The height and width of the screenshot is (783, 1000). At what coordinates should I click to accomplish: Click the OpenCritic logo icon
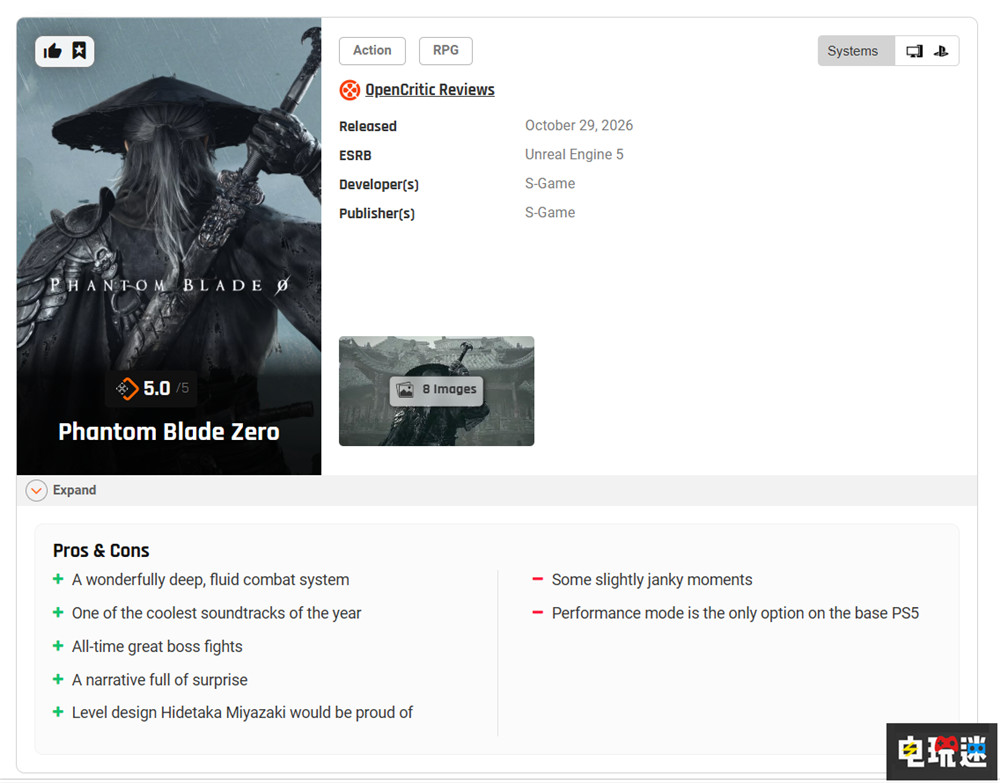(x=349, y=90)
